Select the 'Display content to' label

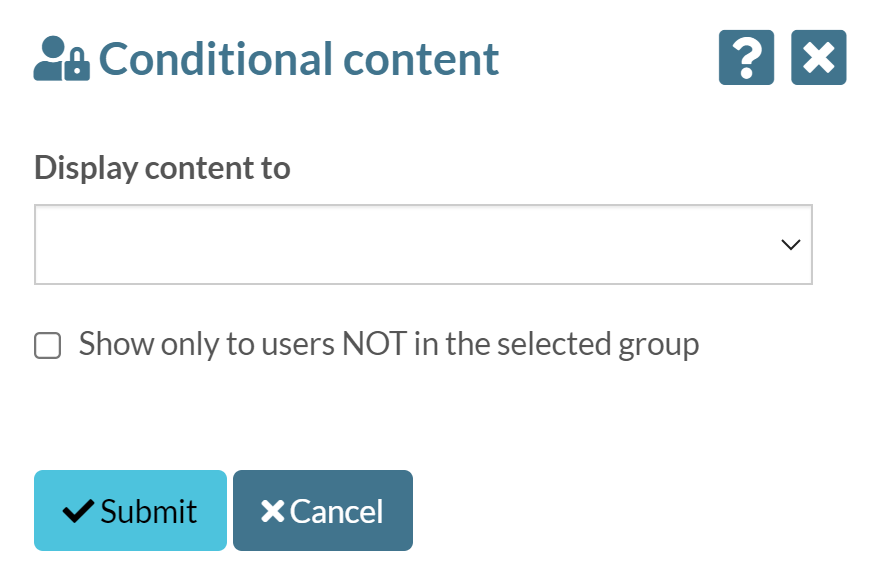coord(162,167)
